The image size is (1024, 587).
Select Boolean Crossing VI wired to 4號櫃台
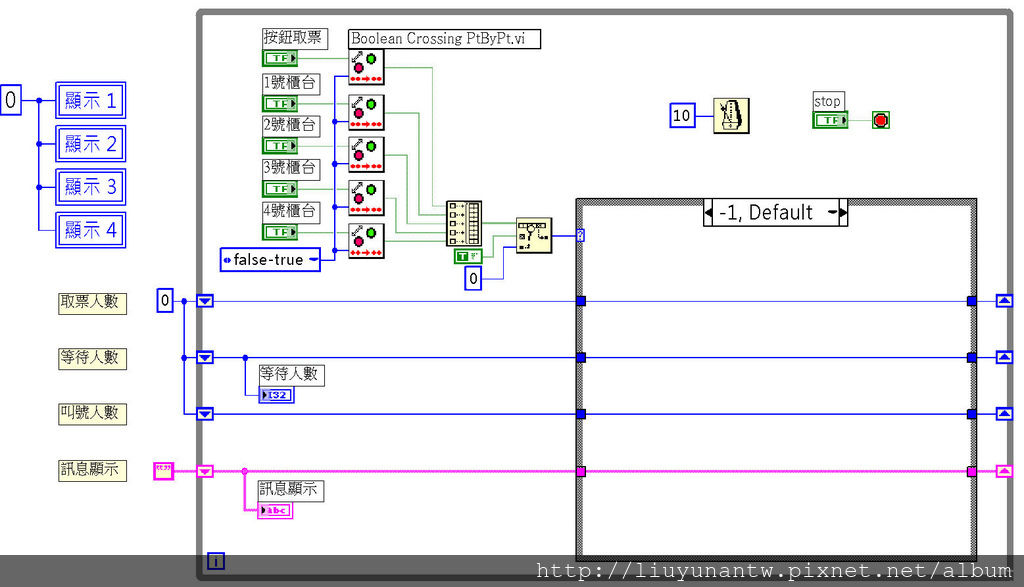[366, 241]
